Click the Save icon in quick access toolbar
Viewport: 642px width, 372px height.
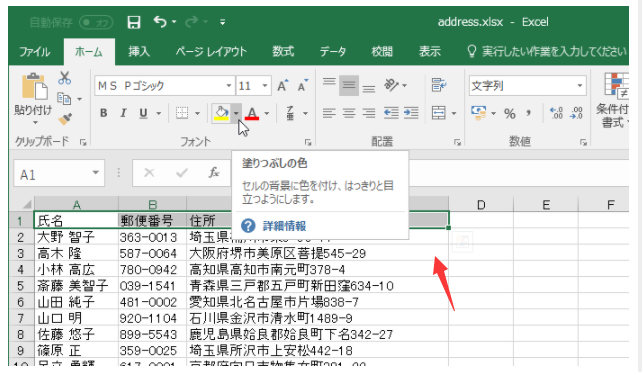click(x=134, y=22)
